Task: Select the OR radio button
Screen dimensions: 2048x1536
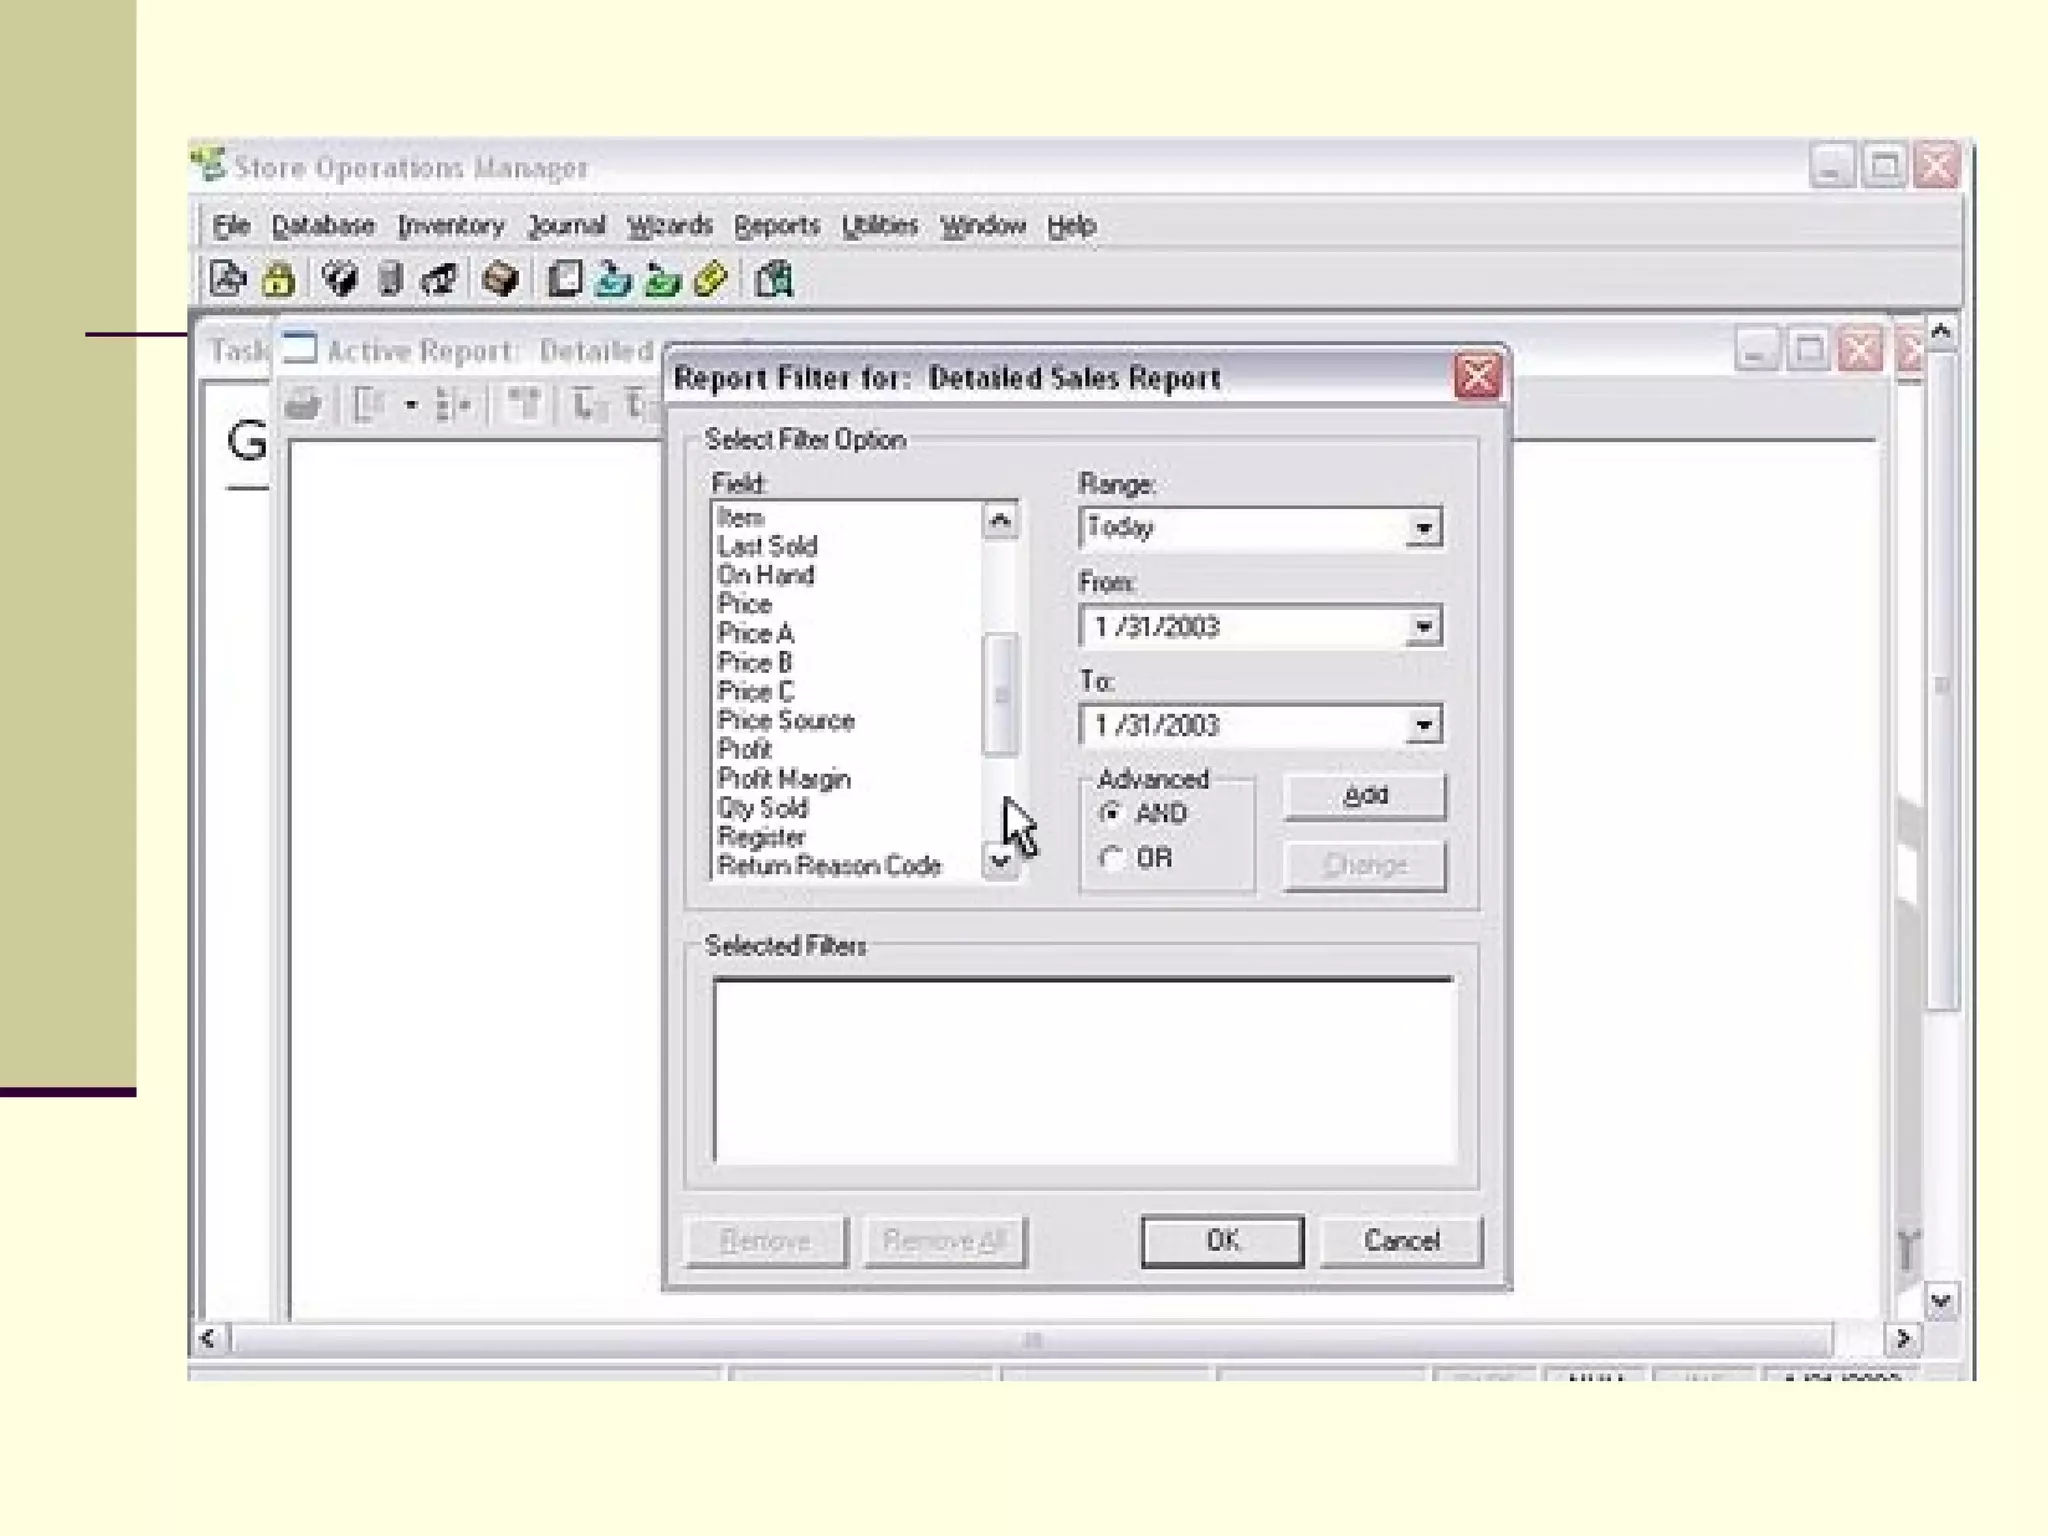Action: [x=1111, y=858]
